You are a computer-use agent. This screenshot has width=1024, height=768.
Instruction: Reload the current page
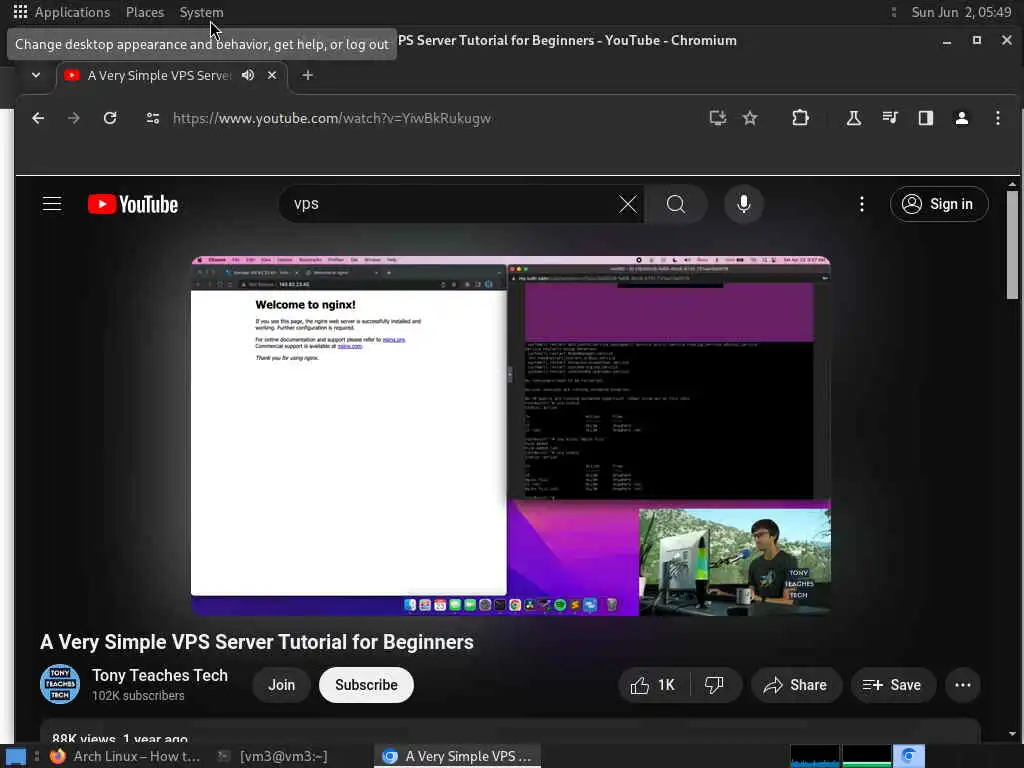click(x=110, y=118)
